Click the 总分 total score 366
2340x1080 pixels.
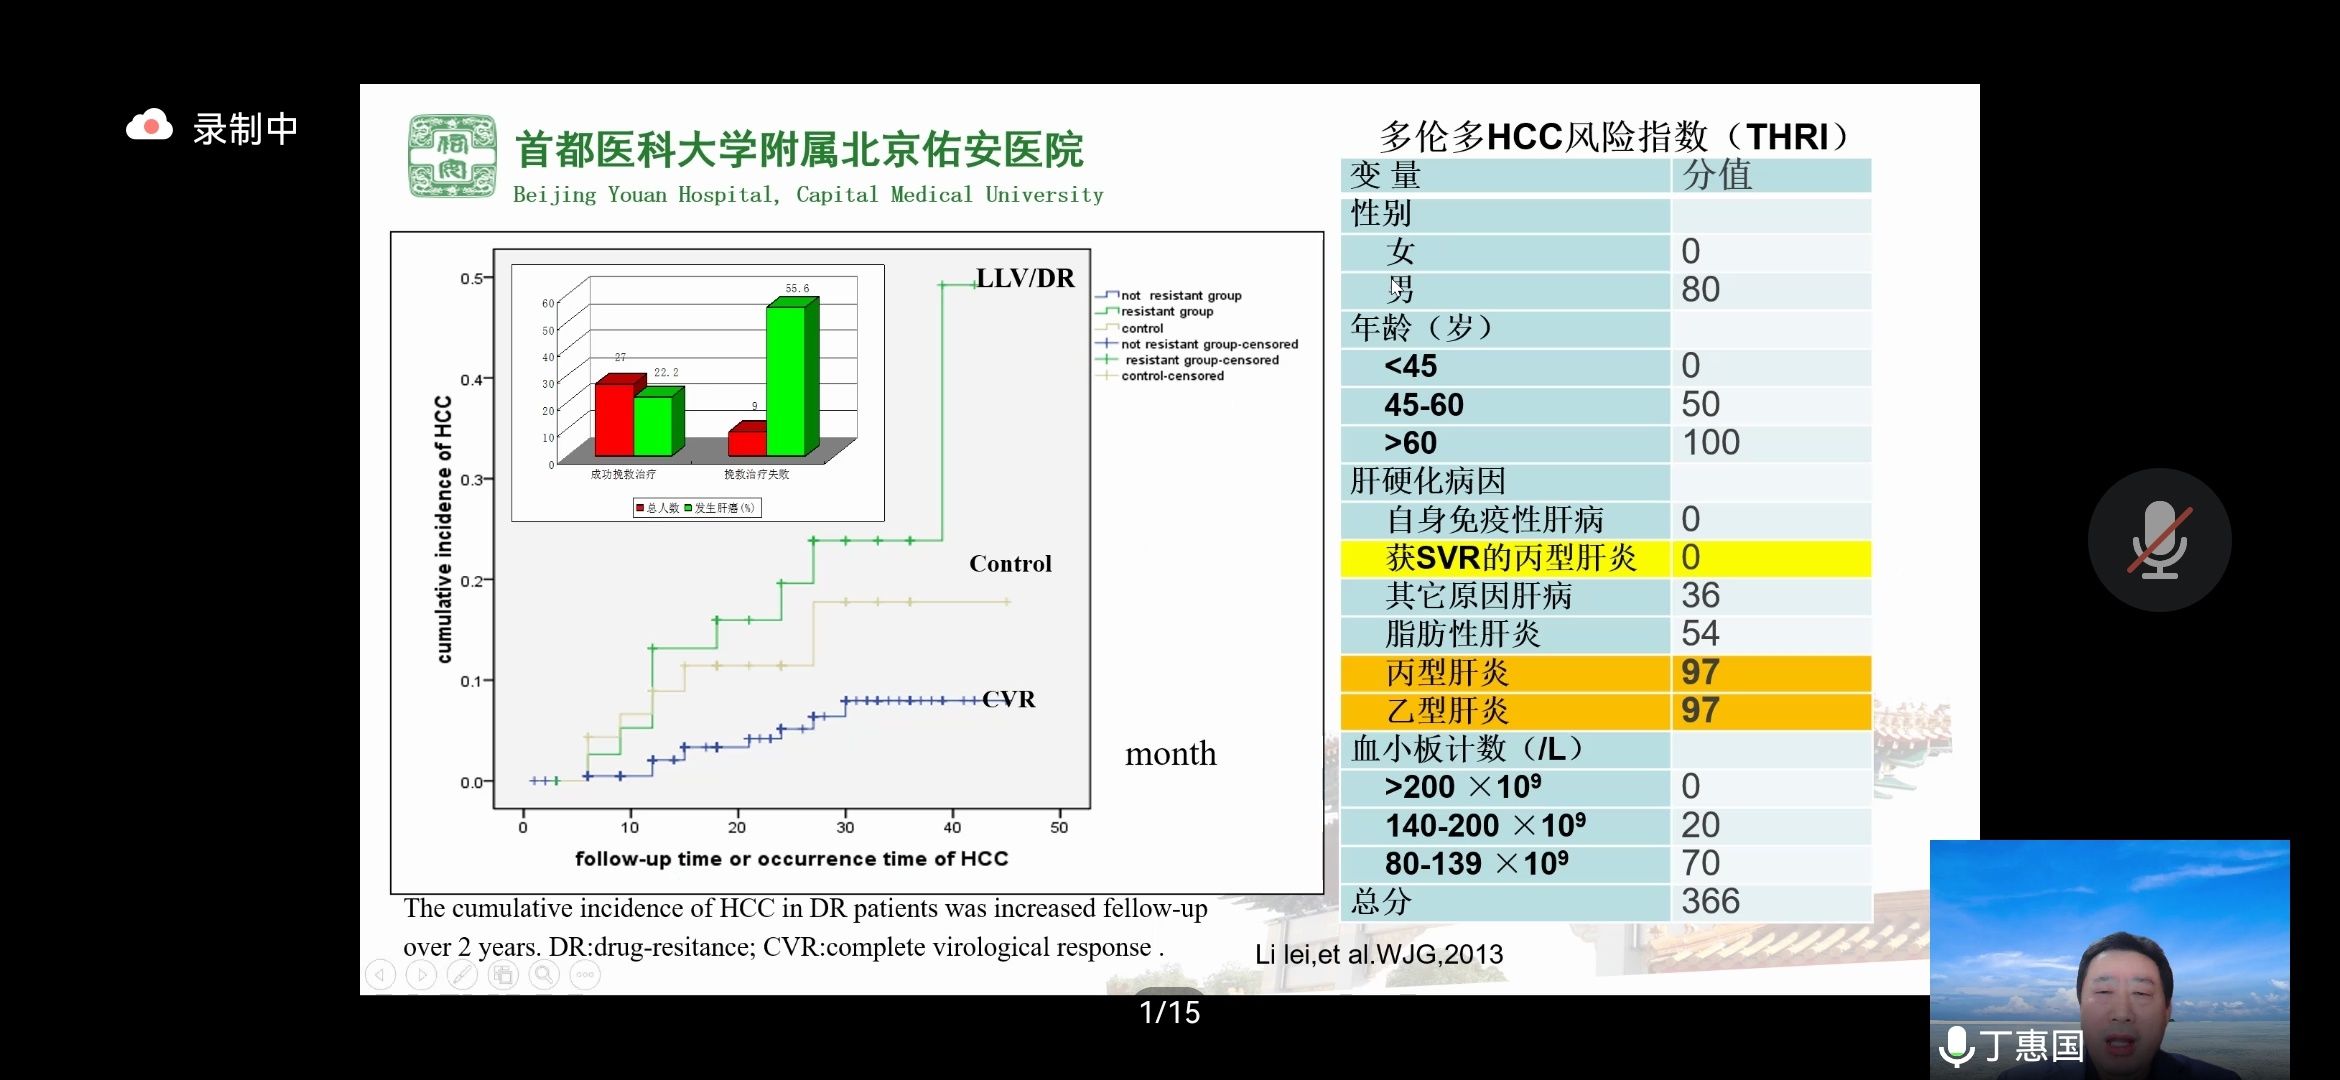tap(1710, 901)
